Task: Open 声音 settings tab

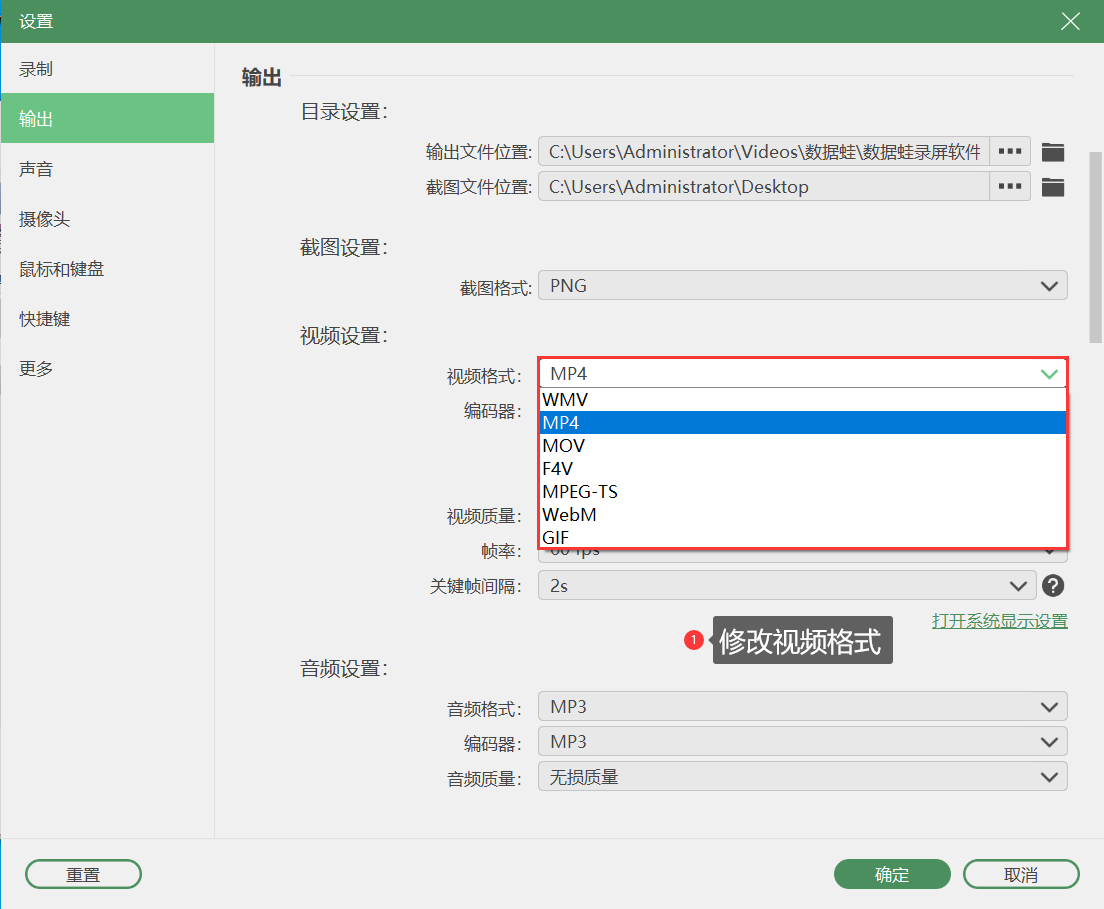Action: pos(107,169)
